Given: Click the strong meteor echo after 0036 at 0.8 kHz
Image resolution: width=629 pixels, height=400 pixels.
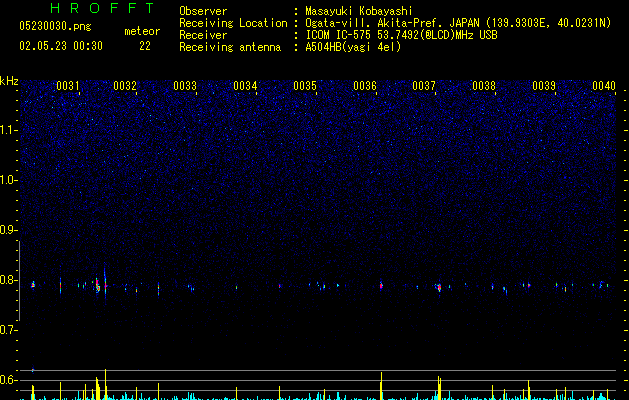Looking at the screenshot, I should pos(381,286).
